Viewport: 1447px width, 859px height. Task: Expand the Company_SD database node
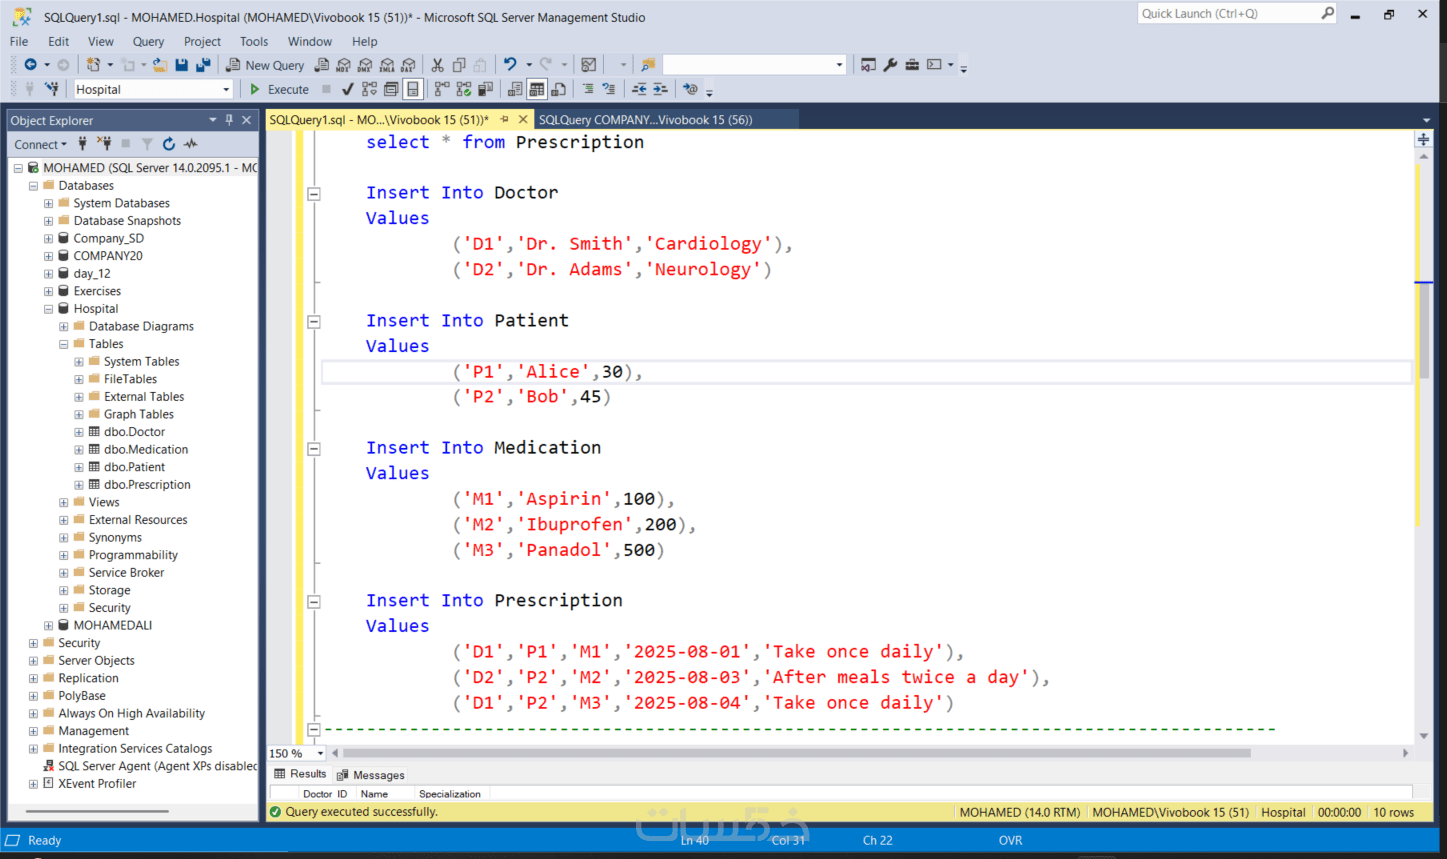pyautogui.click(x=48, y=239)
